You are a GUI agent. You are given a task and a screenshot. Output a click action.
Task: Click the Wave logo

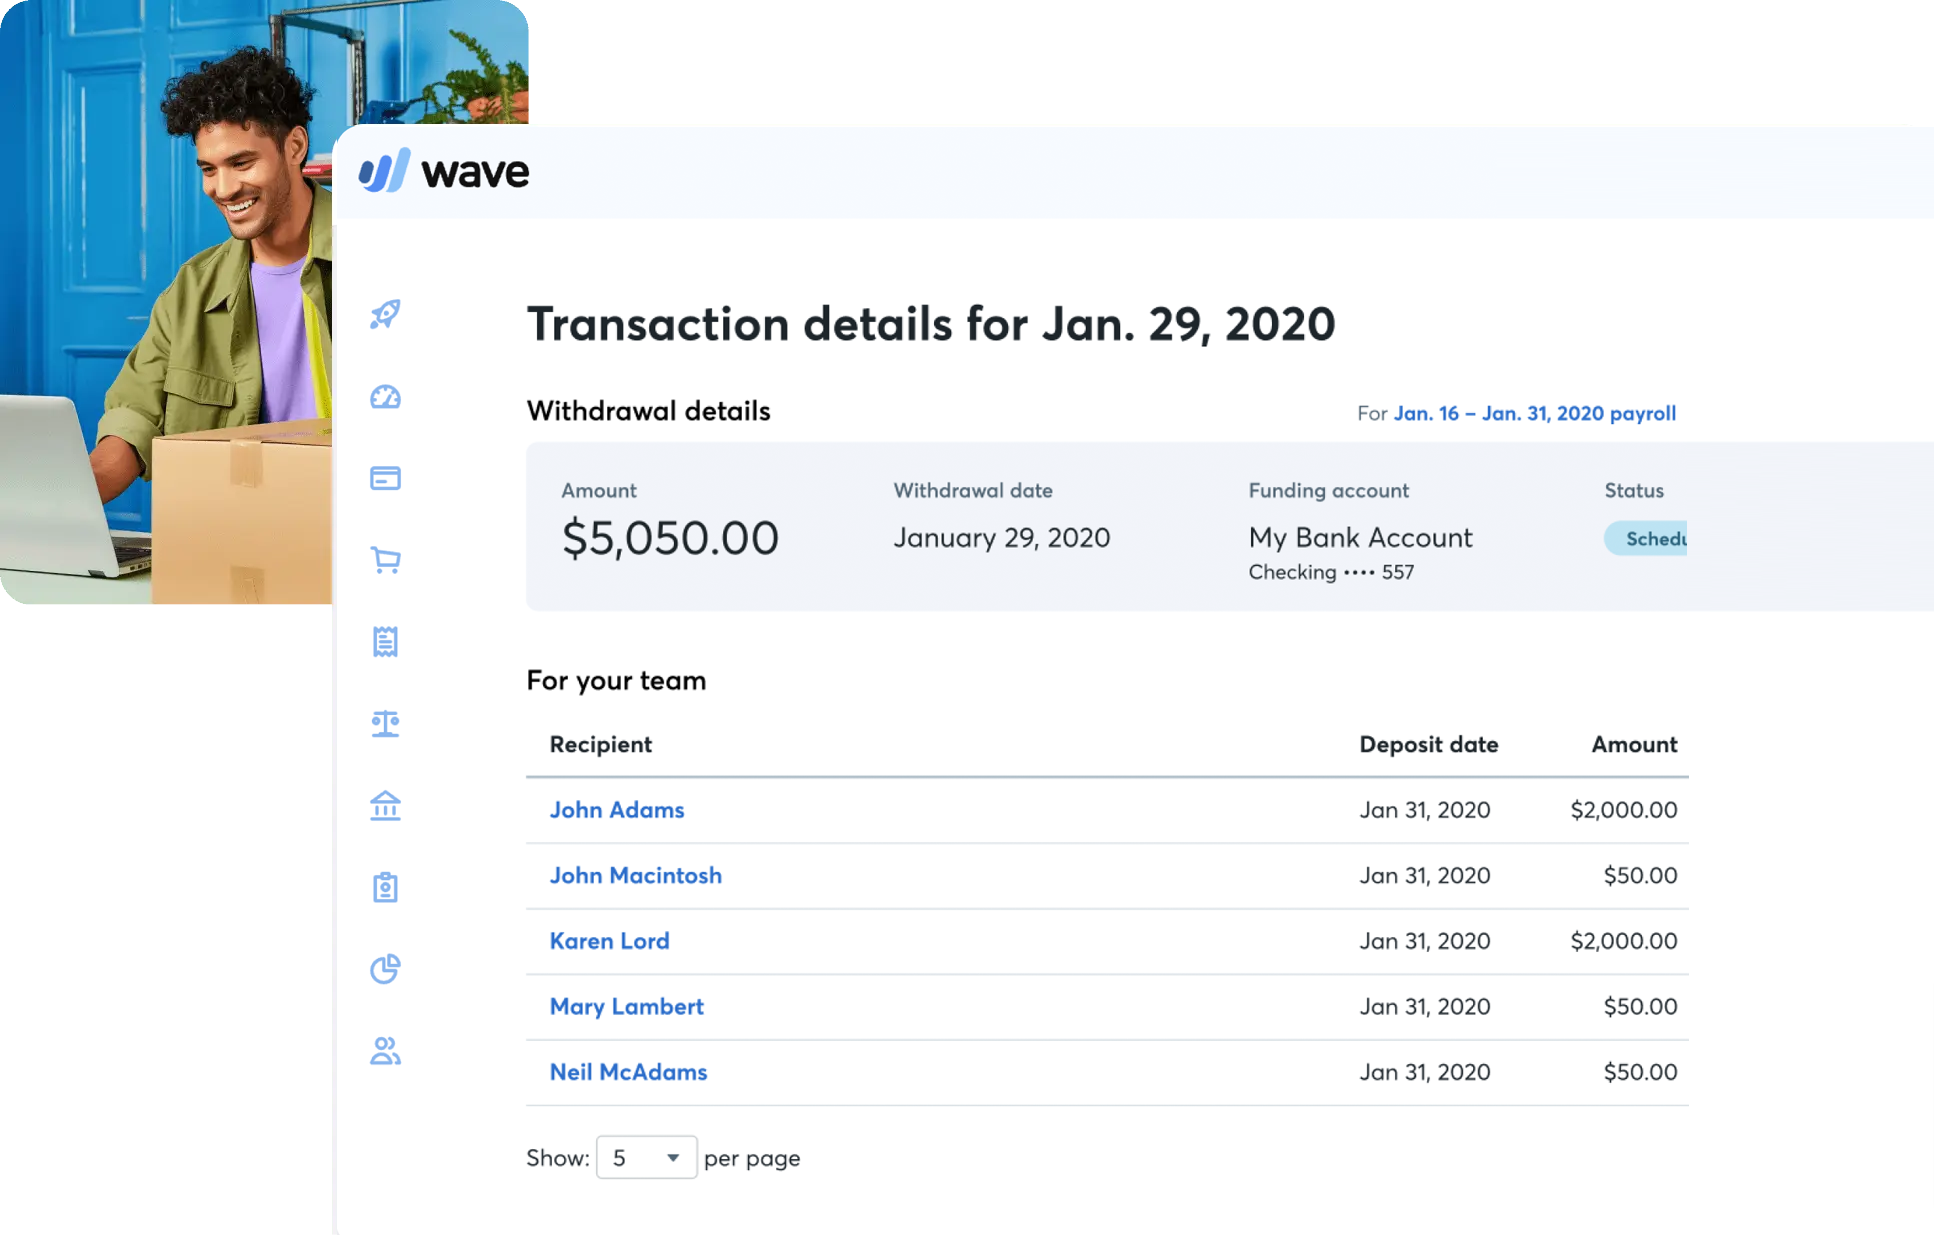coord(444,172)
